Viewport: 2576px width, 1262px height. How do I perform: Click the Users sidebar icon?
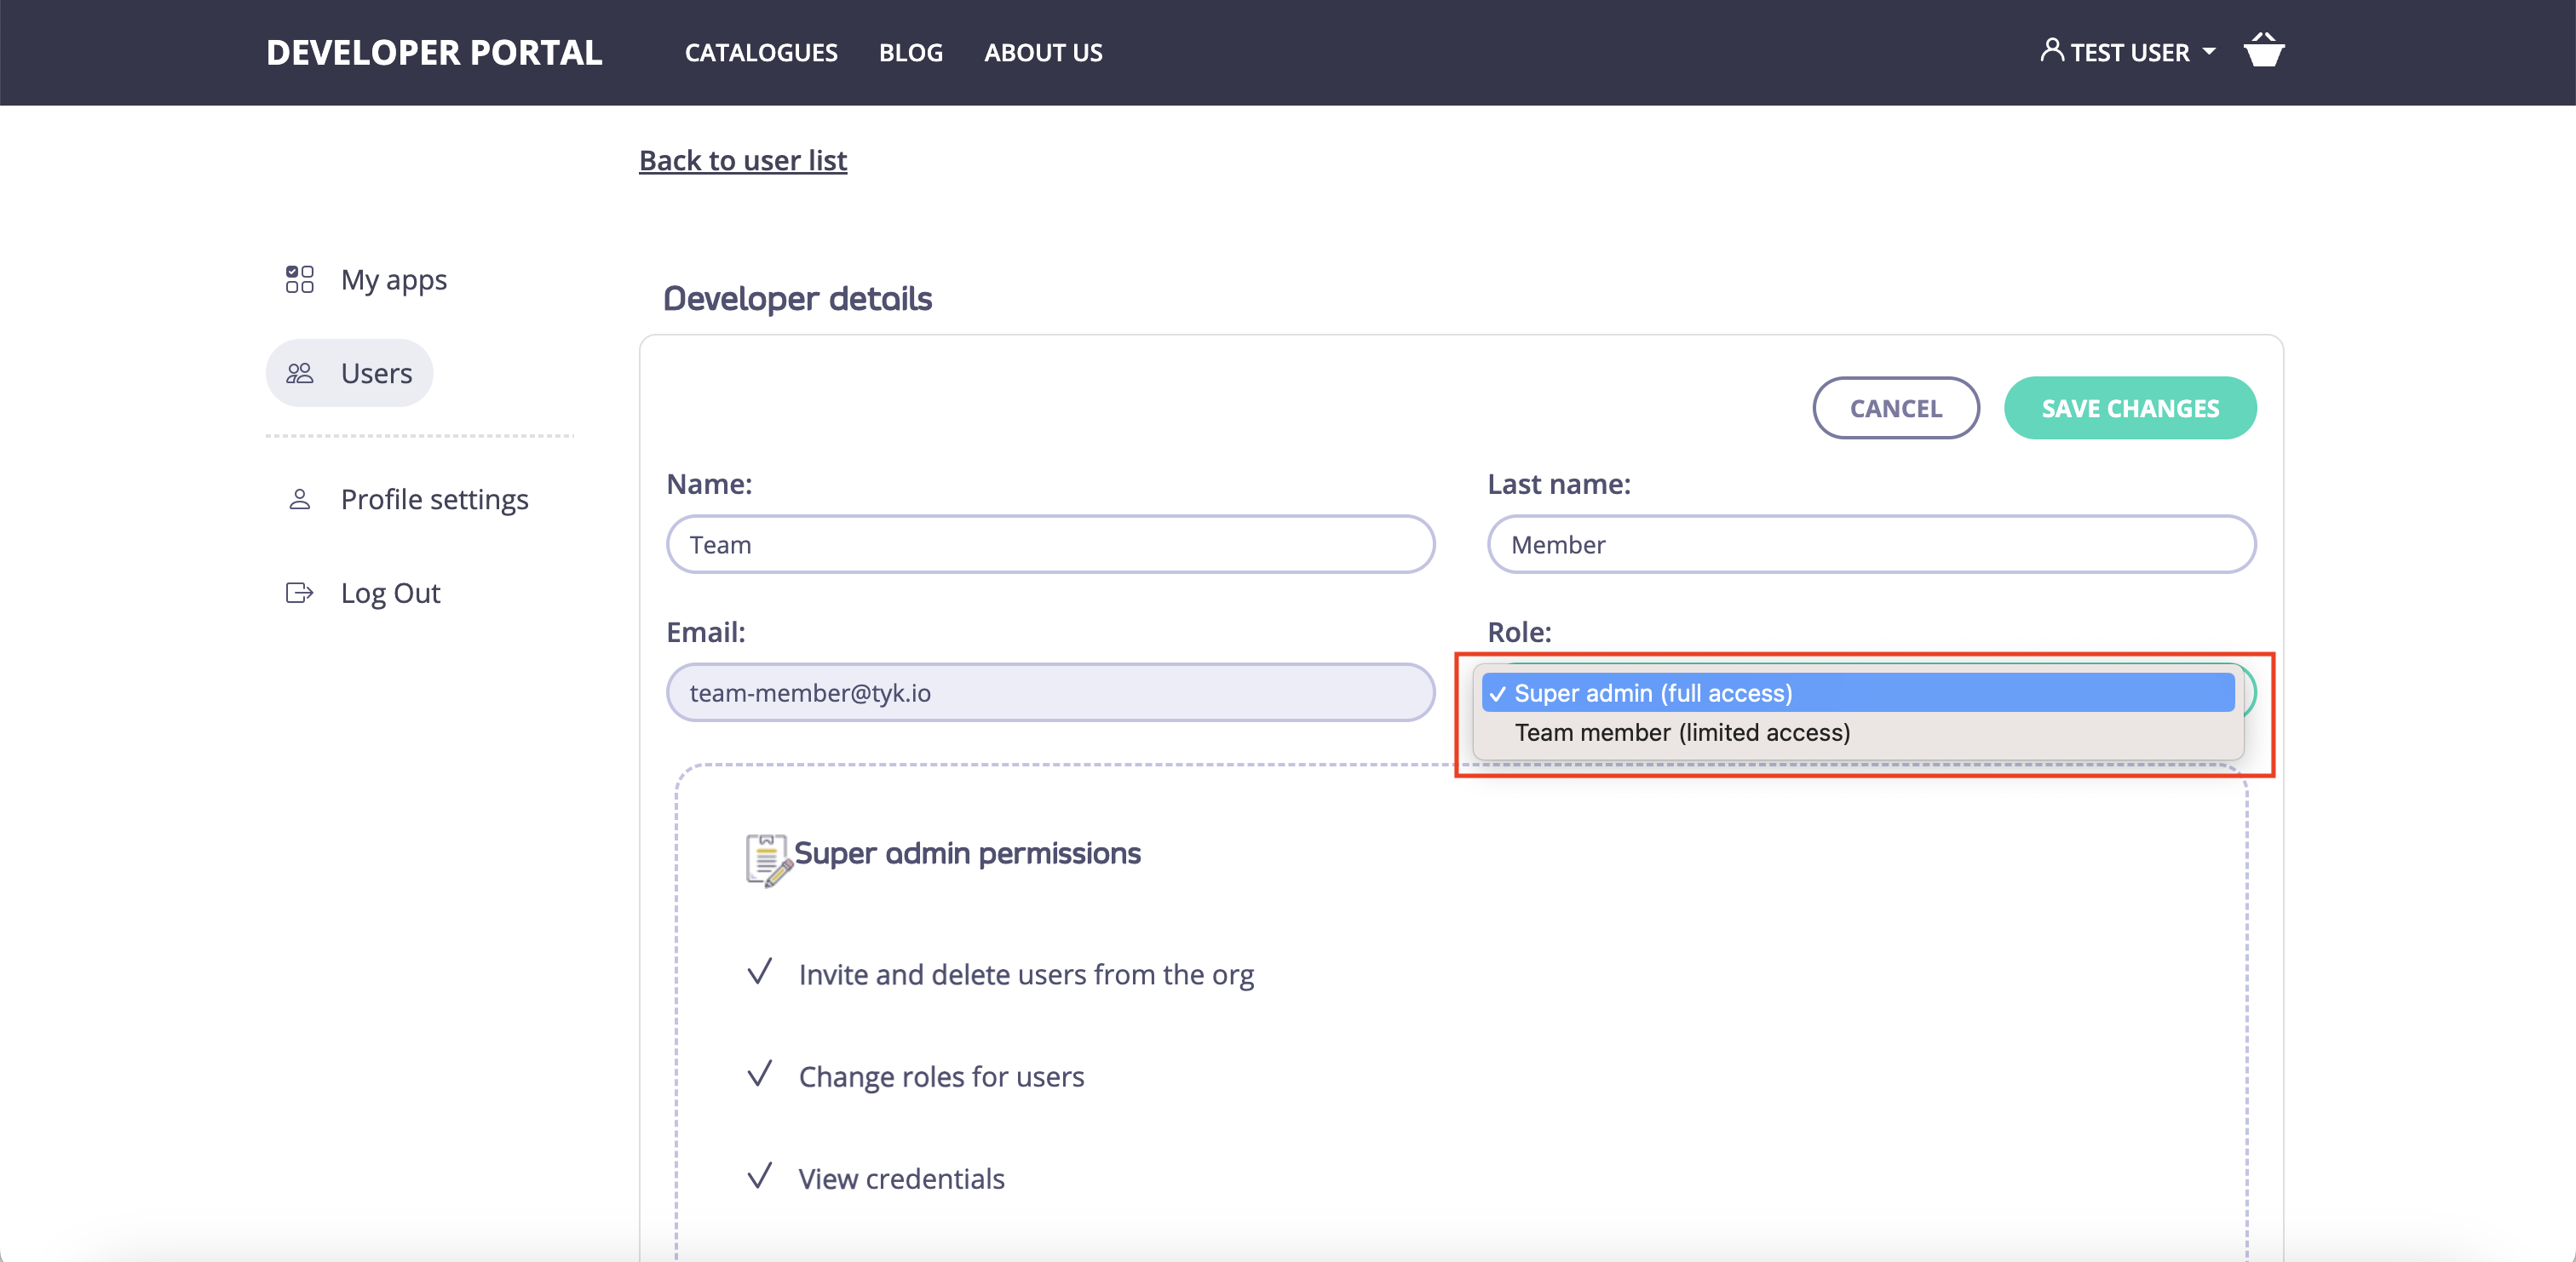point(298,372)
